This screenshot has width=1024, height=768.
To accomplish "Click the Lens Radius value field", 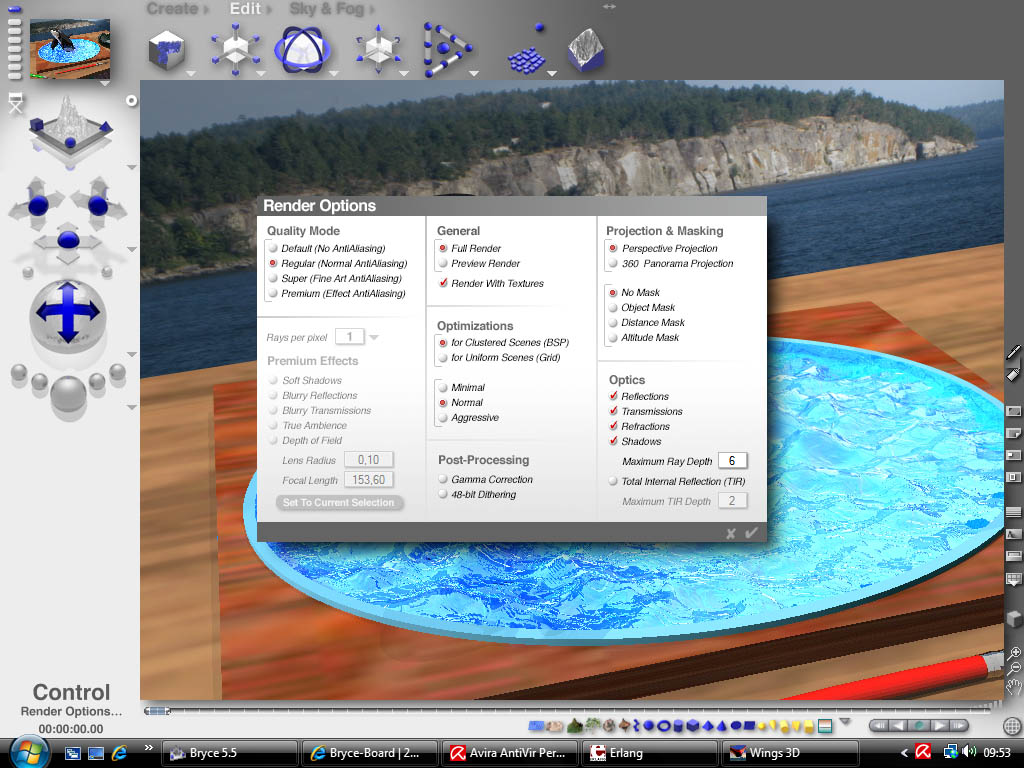I will coord(368,460).
